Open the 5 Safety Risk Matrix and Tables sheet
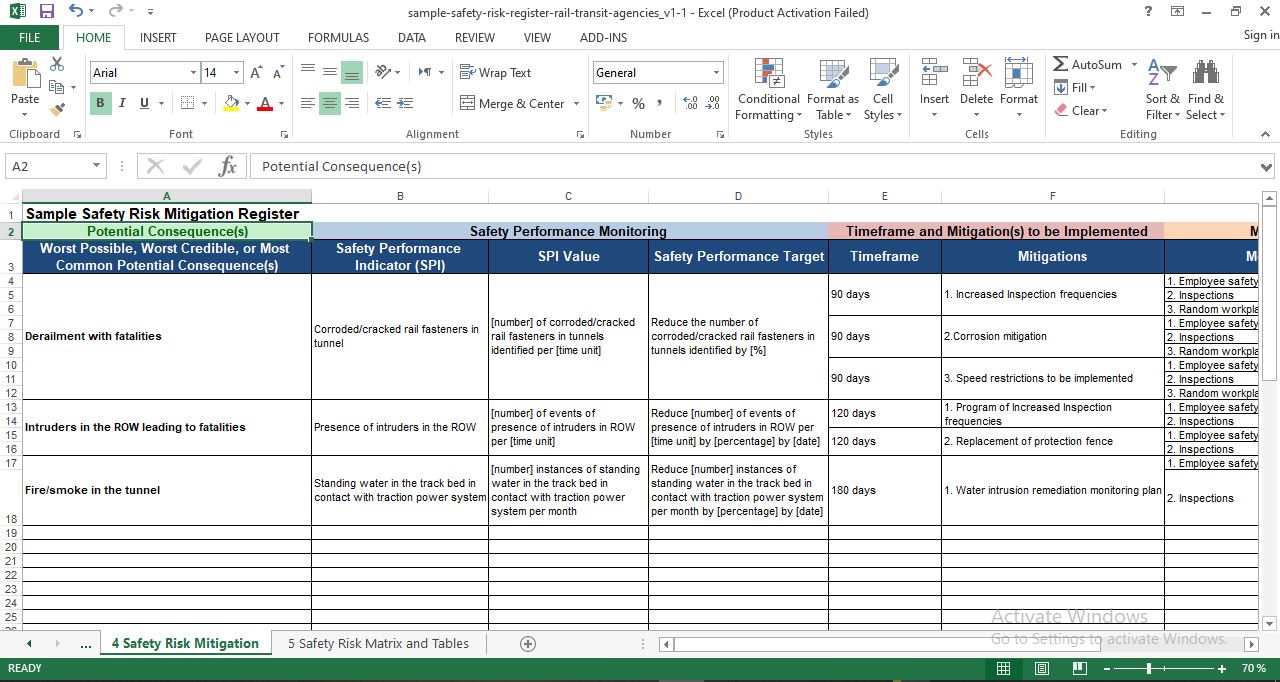 (378, 643)
